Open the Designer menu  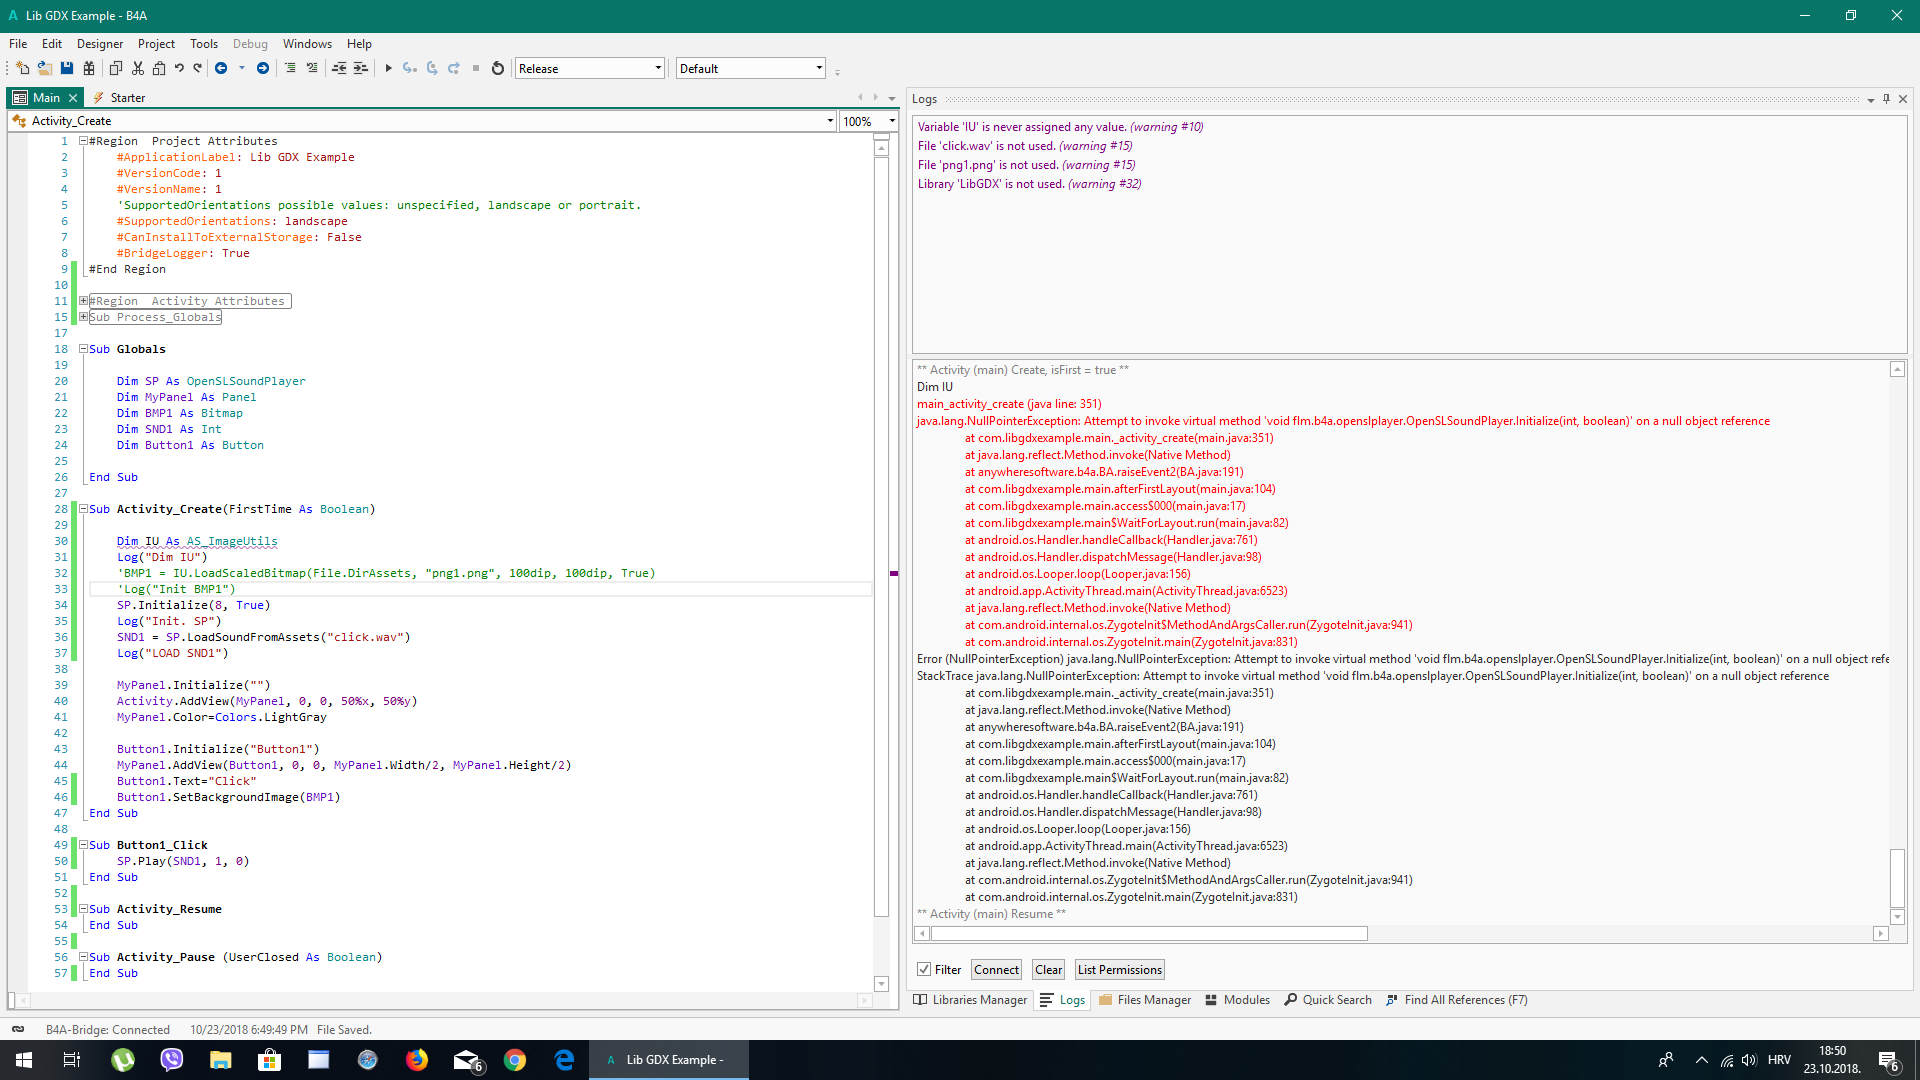[100, 44]
